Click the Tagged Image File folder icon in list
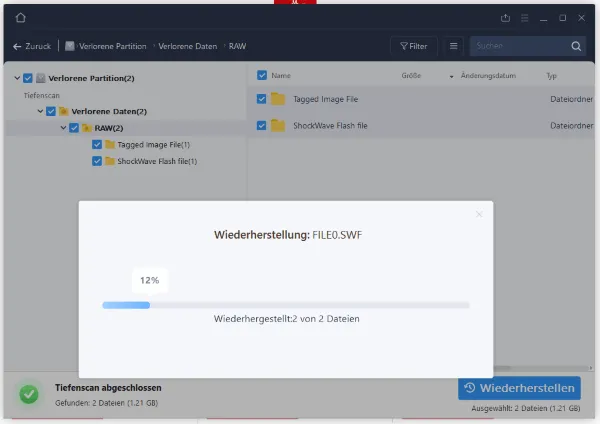 (278, 99)
